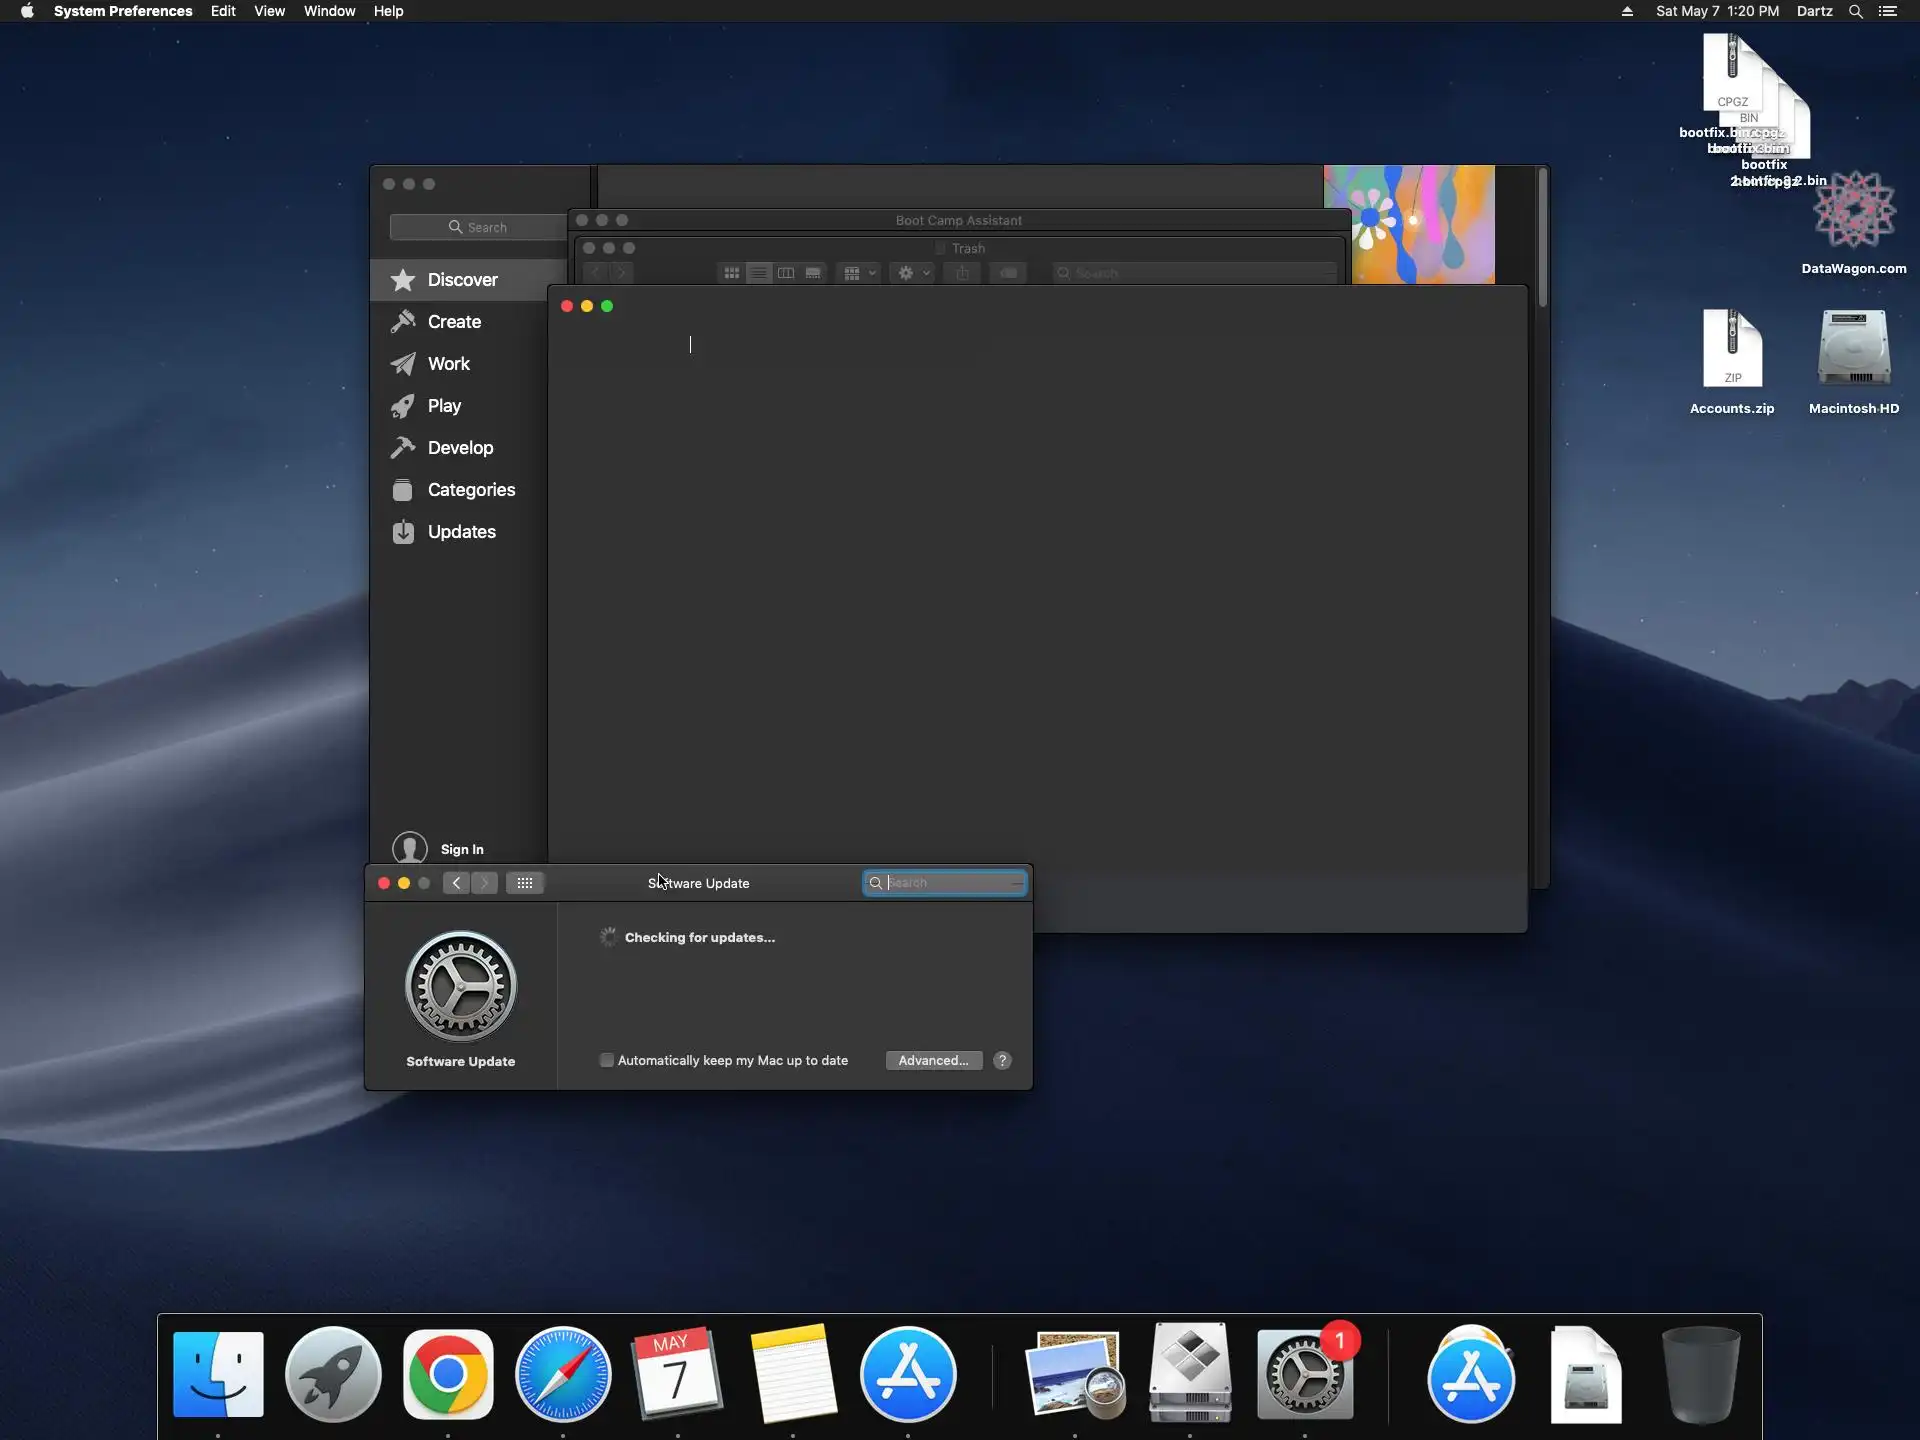This screenshot has width=1920, height=1440.
Task: Go back in System Preferences
Action: pos(456,883)
